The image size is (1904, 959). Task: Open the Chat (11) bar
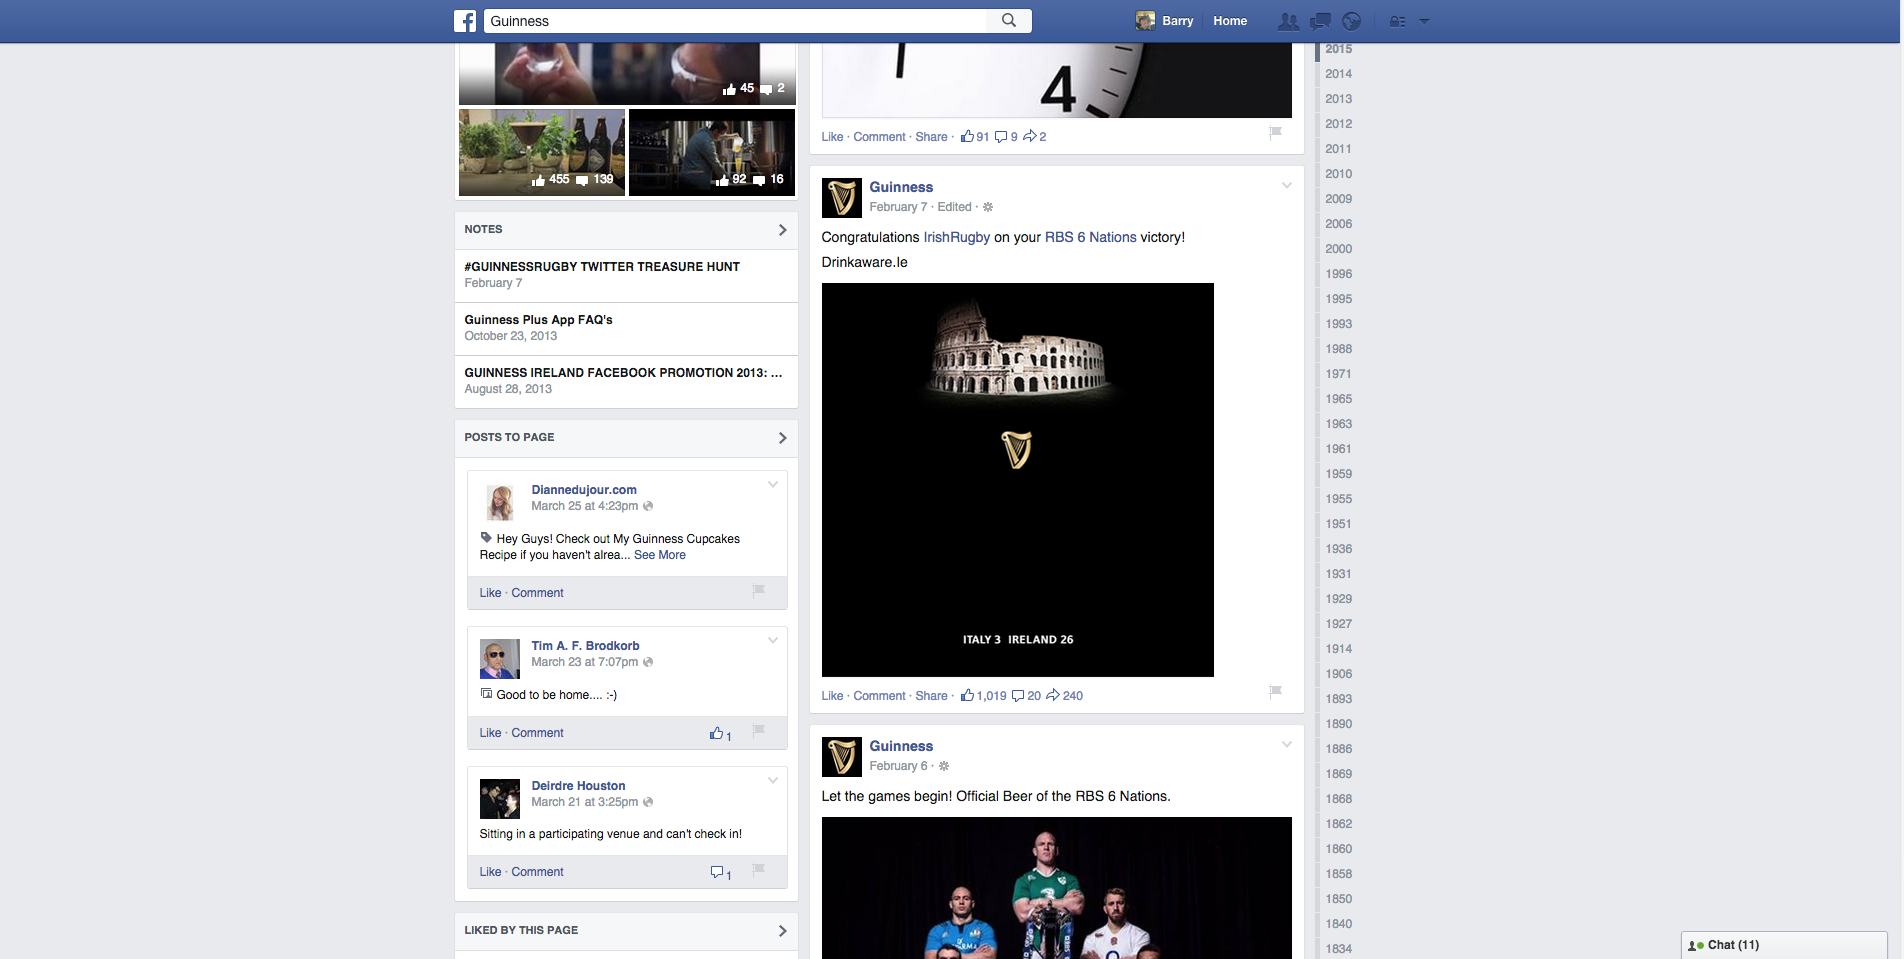point(1784,945)
